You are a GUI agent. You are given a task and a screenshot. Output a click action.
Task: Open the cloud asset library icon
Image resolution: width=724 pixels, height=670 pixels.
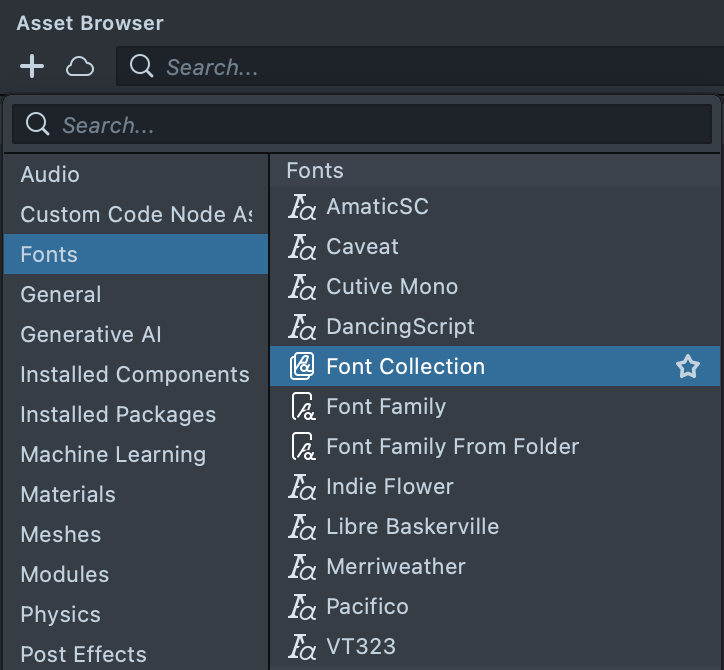(80, 67)
